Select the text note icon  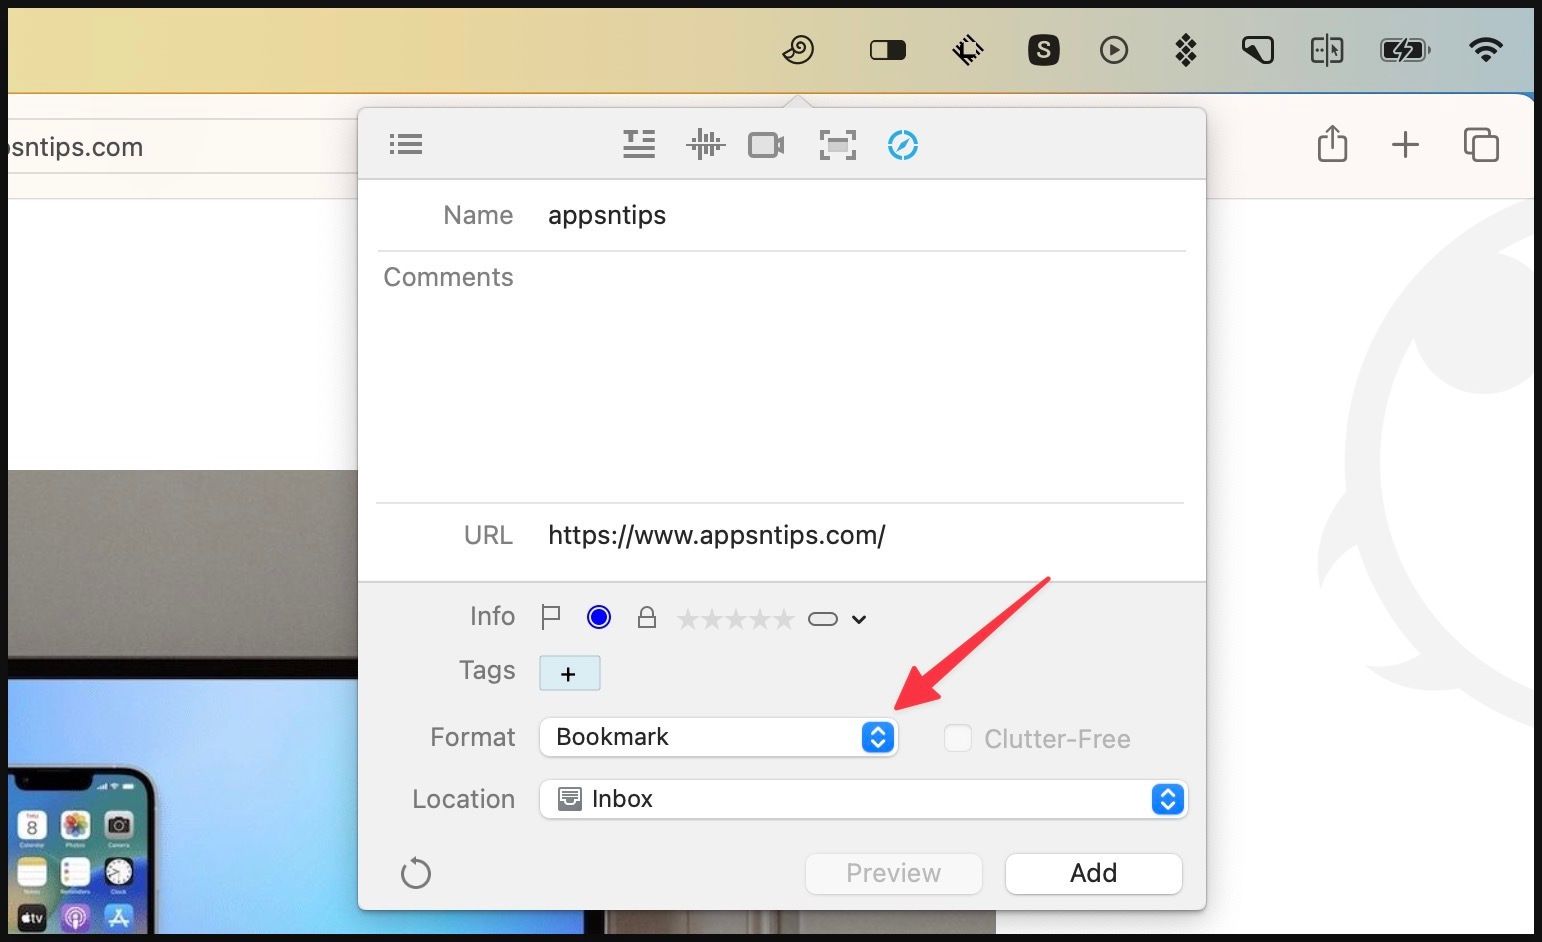tap(639, 145)
